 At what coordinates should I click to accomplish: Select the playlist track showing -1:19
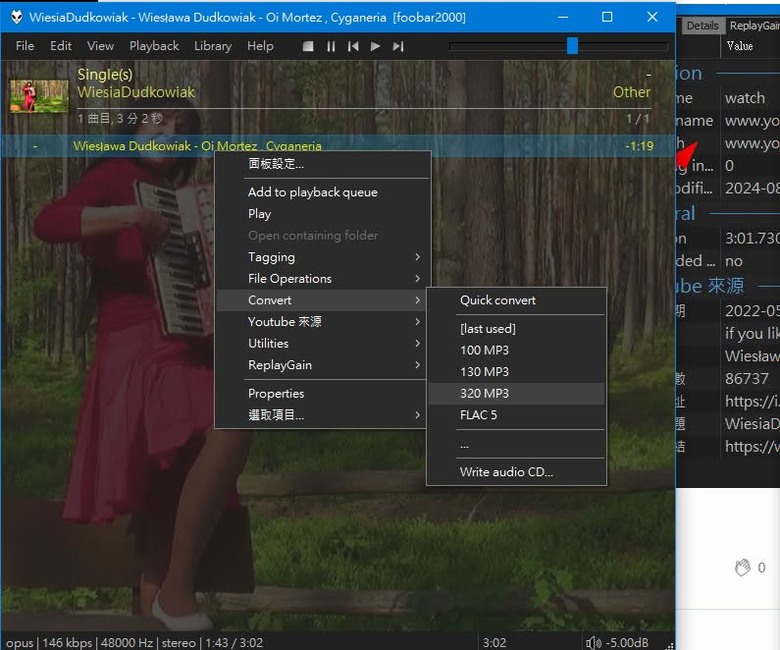[338, 146]
